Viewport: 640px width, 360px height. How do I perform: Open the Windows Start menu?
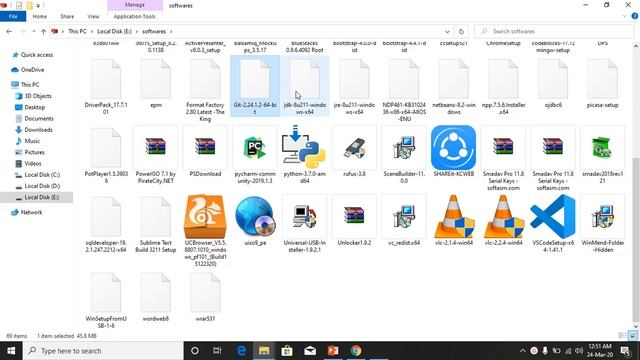click(x=11, y=351)
